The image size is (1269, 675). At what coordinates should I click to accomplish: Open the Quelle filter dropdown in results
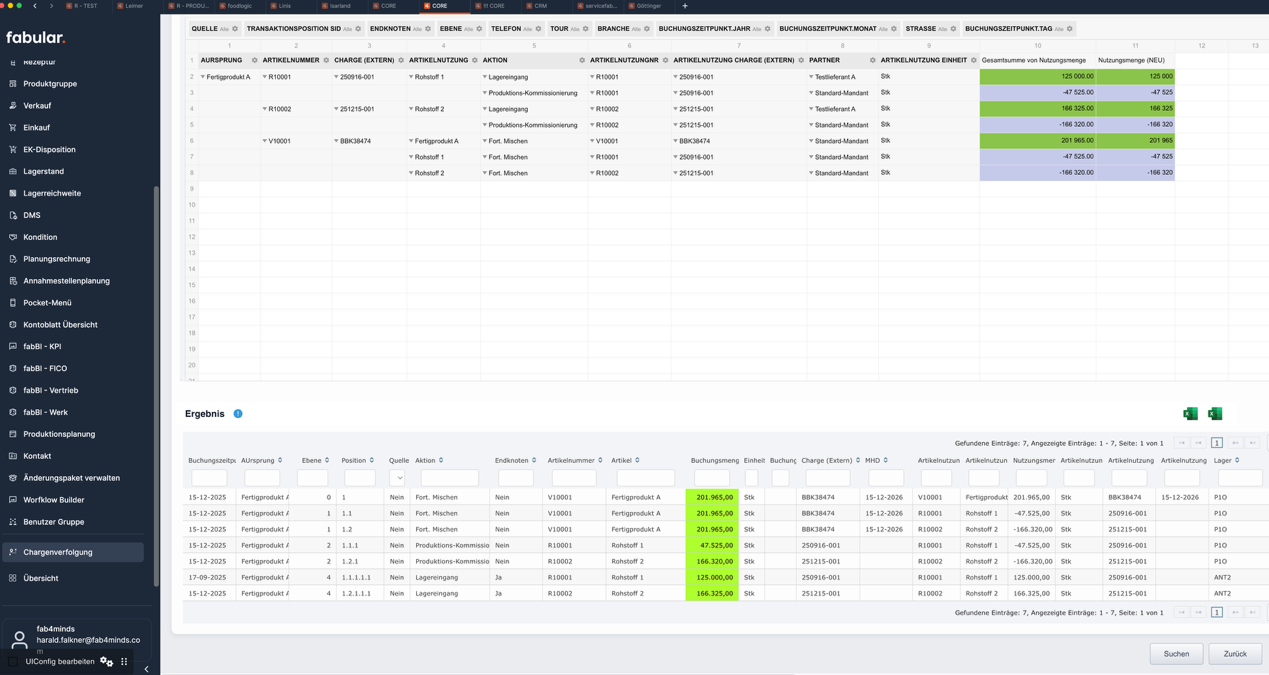pyautogui.click(x=397, y=479)
